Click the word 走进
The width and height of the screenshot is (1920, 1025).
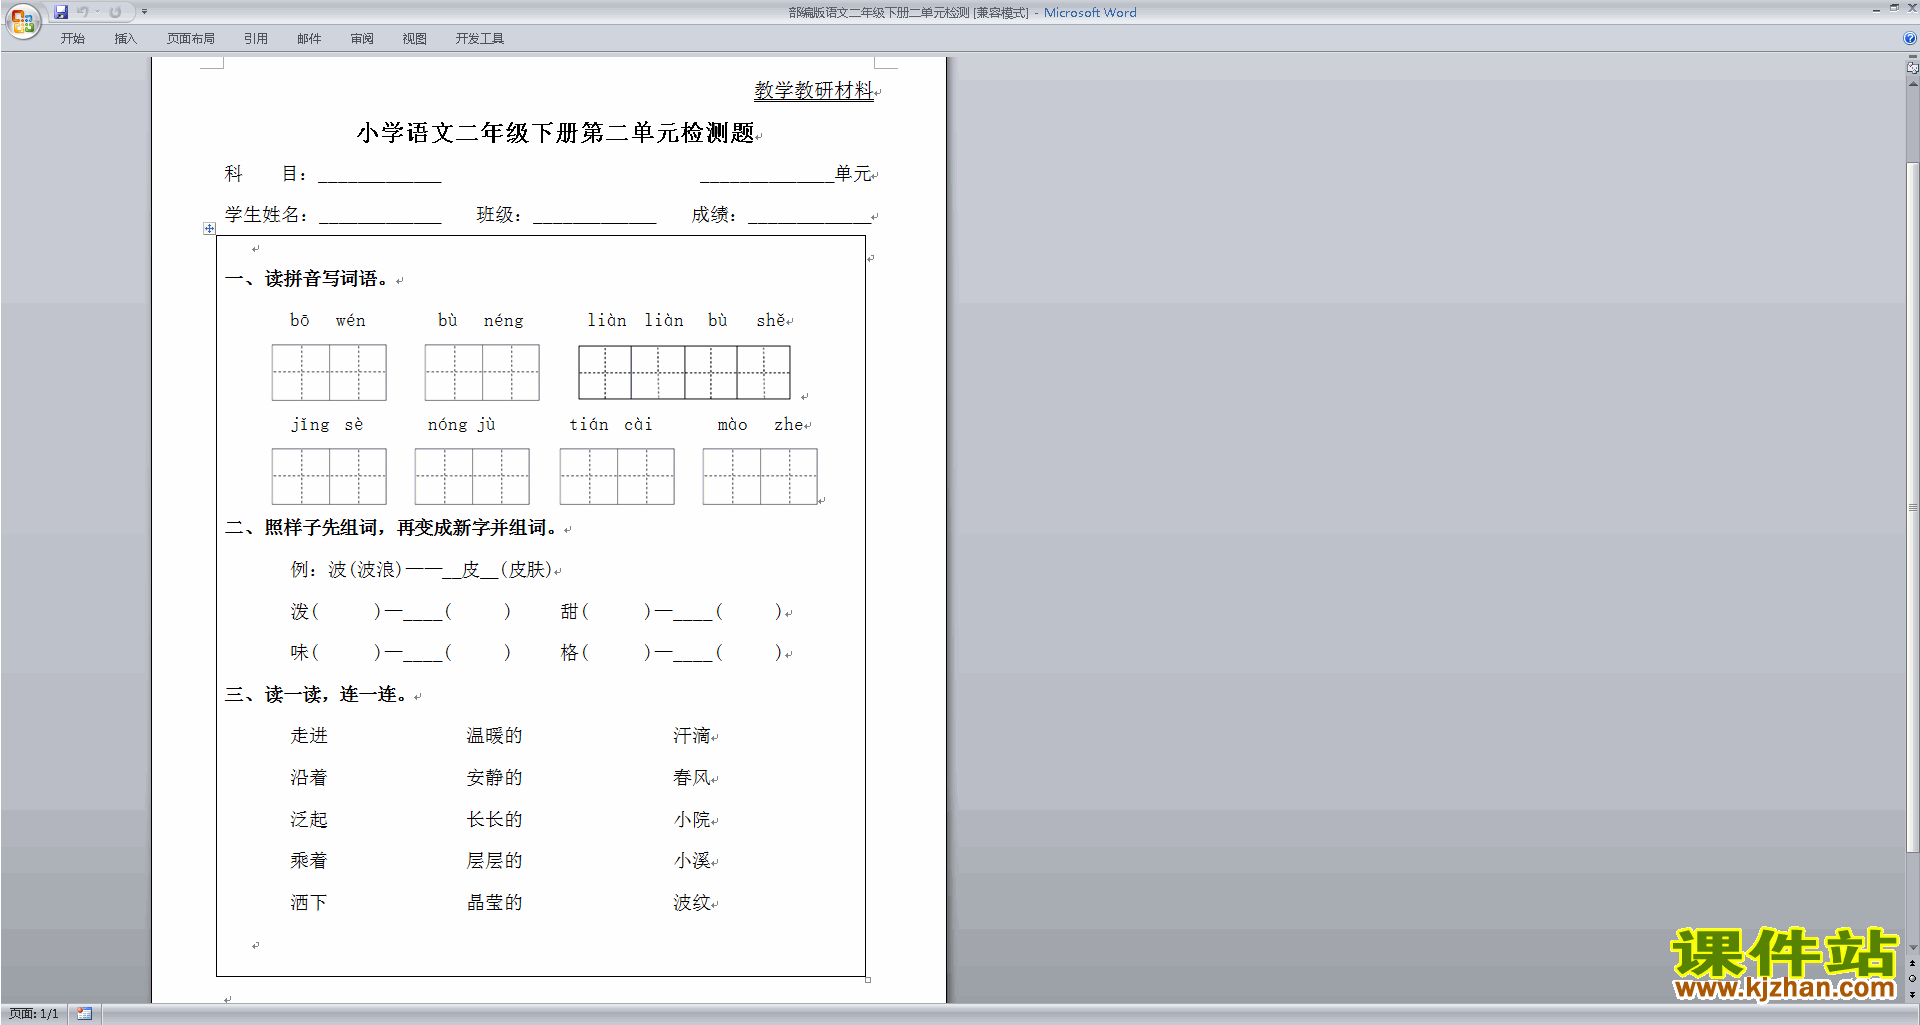pos(309,736)
